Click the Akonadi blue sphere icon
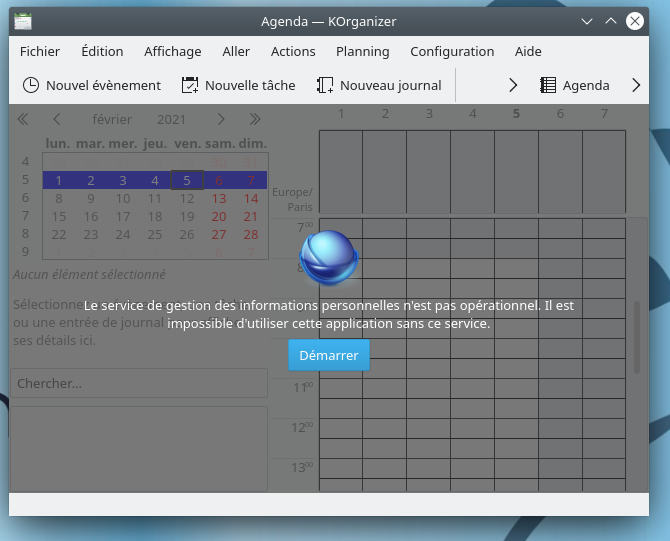This screenshot has width=670, height=541. [329, 258]
